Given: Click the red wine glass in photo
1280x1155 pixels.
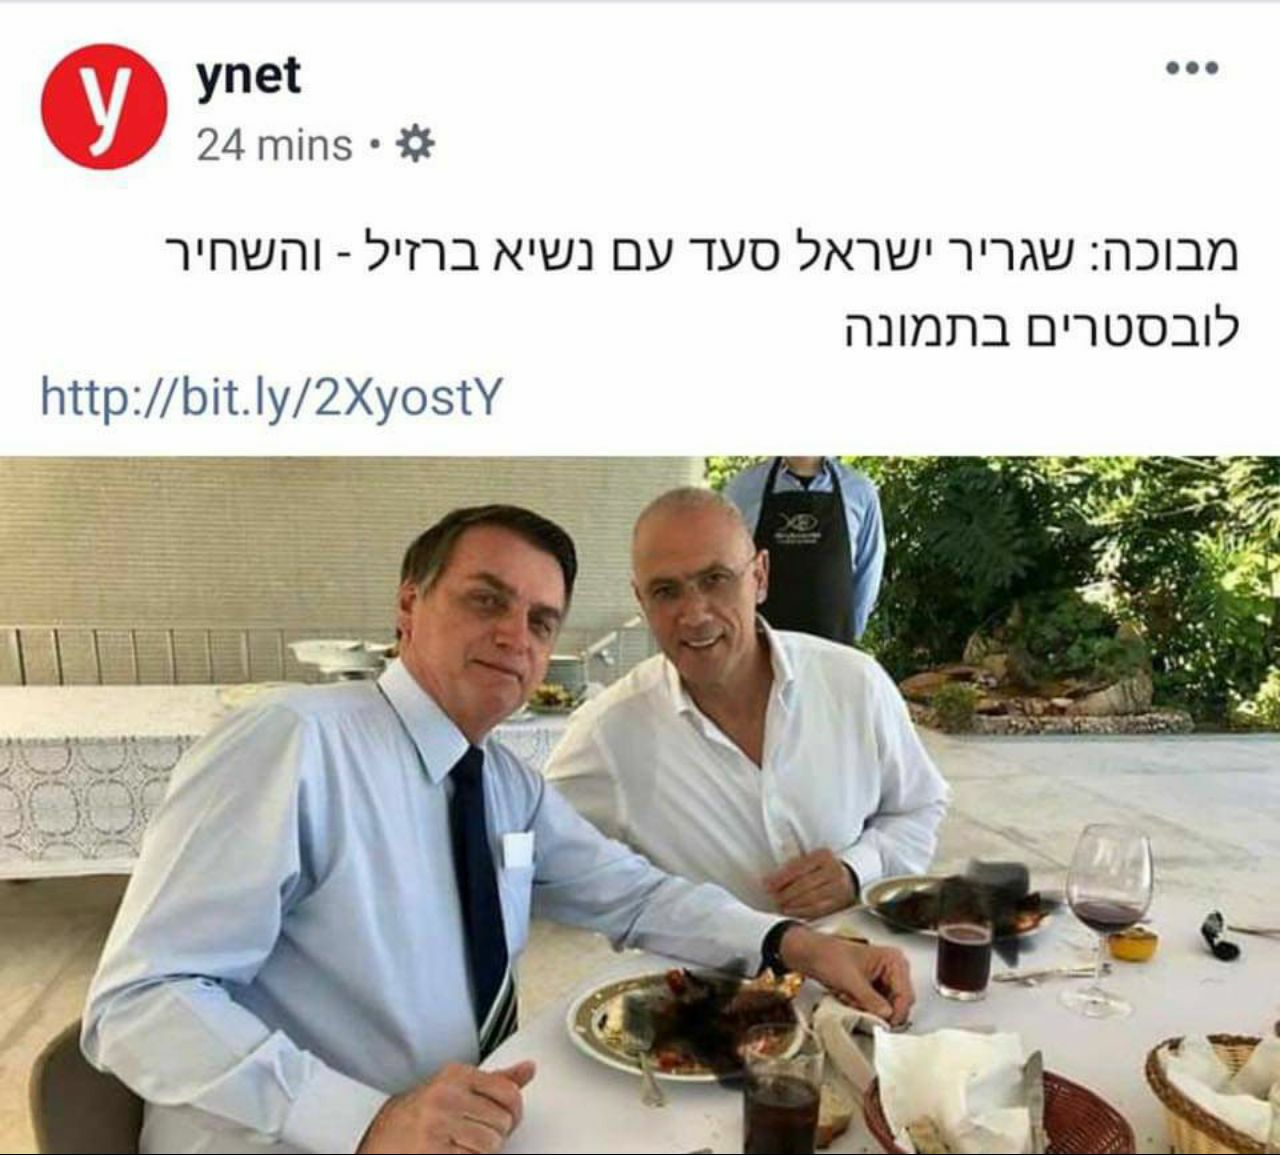Looking at the screenshot, I should 1107,915.
